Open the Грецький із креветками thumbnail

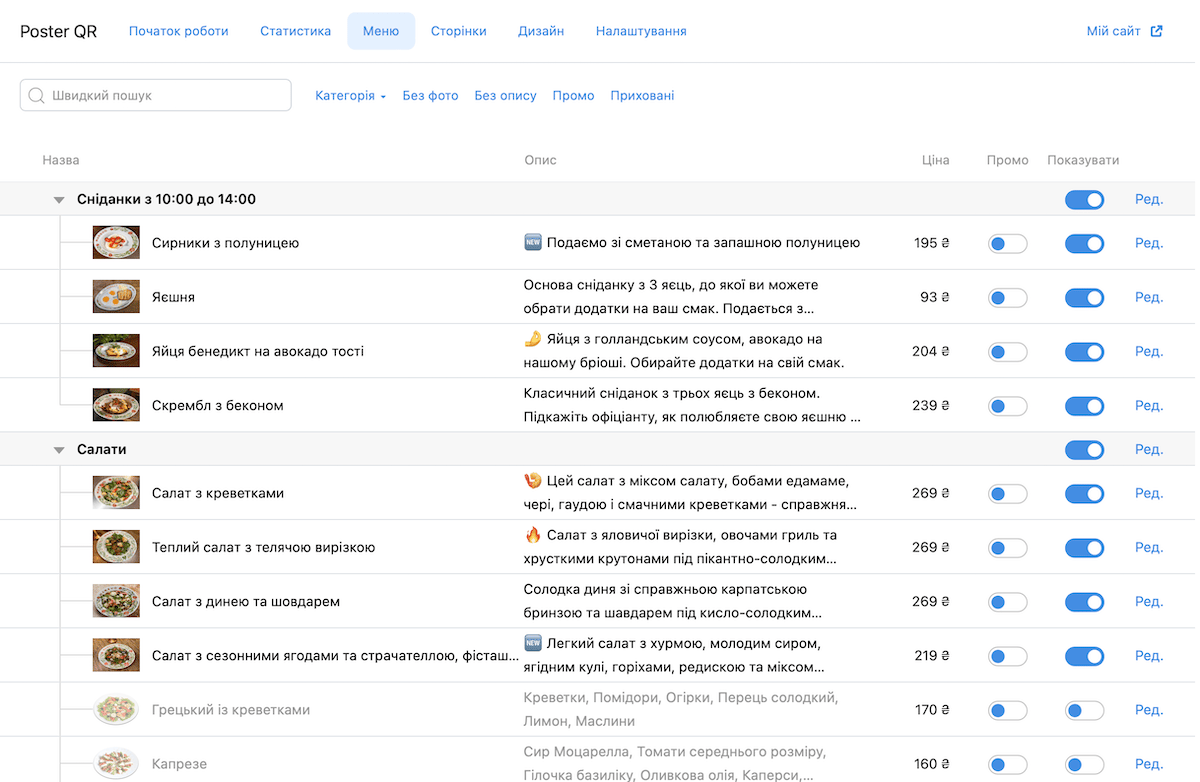(x=116, y=709)
